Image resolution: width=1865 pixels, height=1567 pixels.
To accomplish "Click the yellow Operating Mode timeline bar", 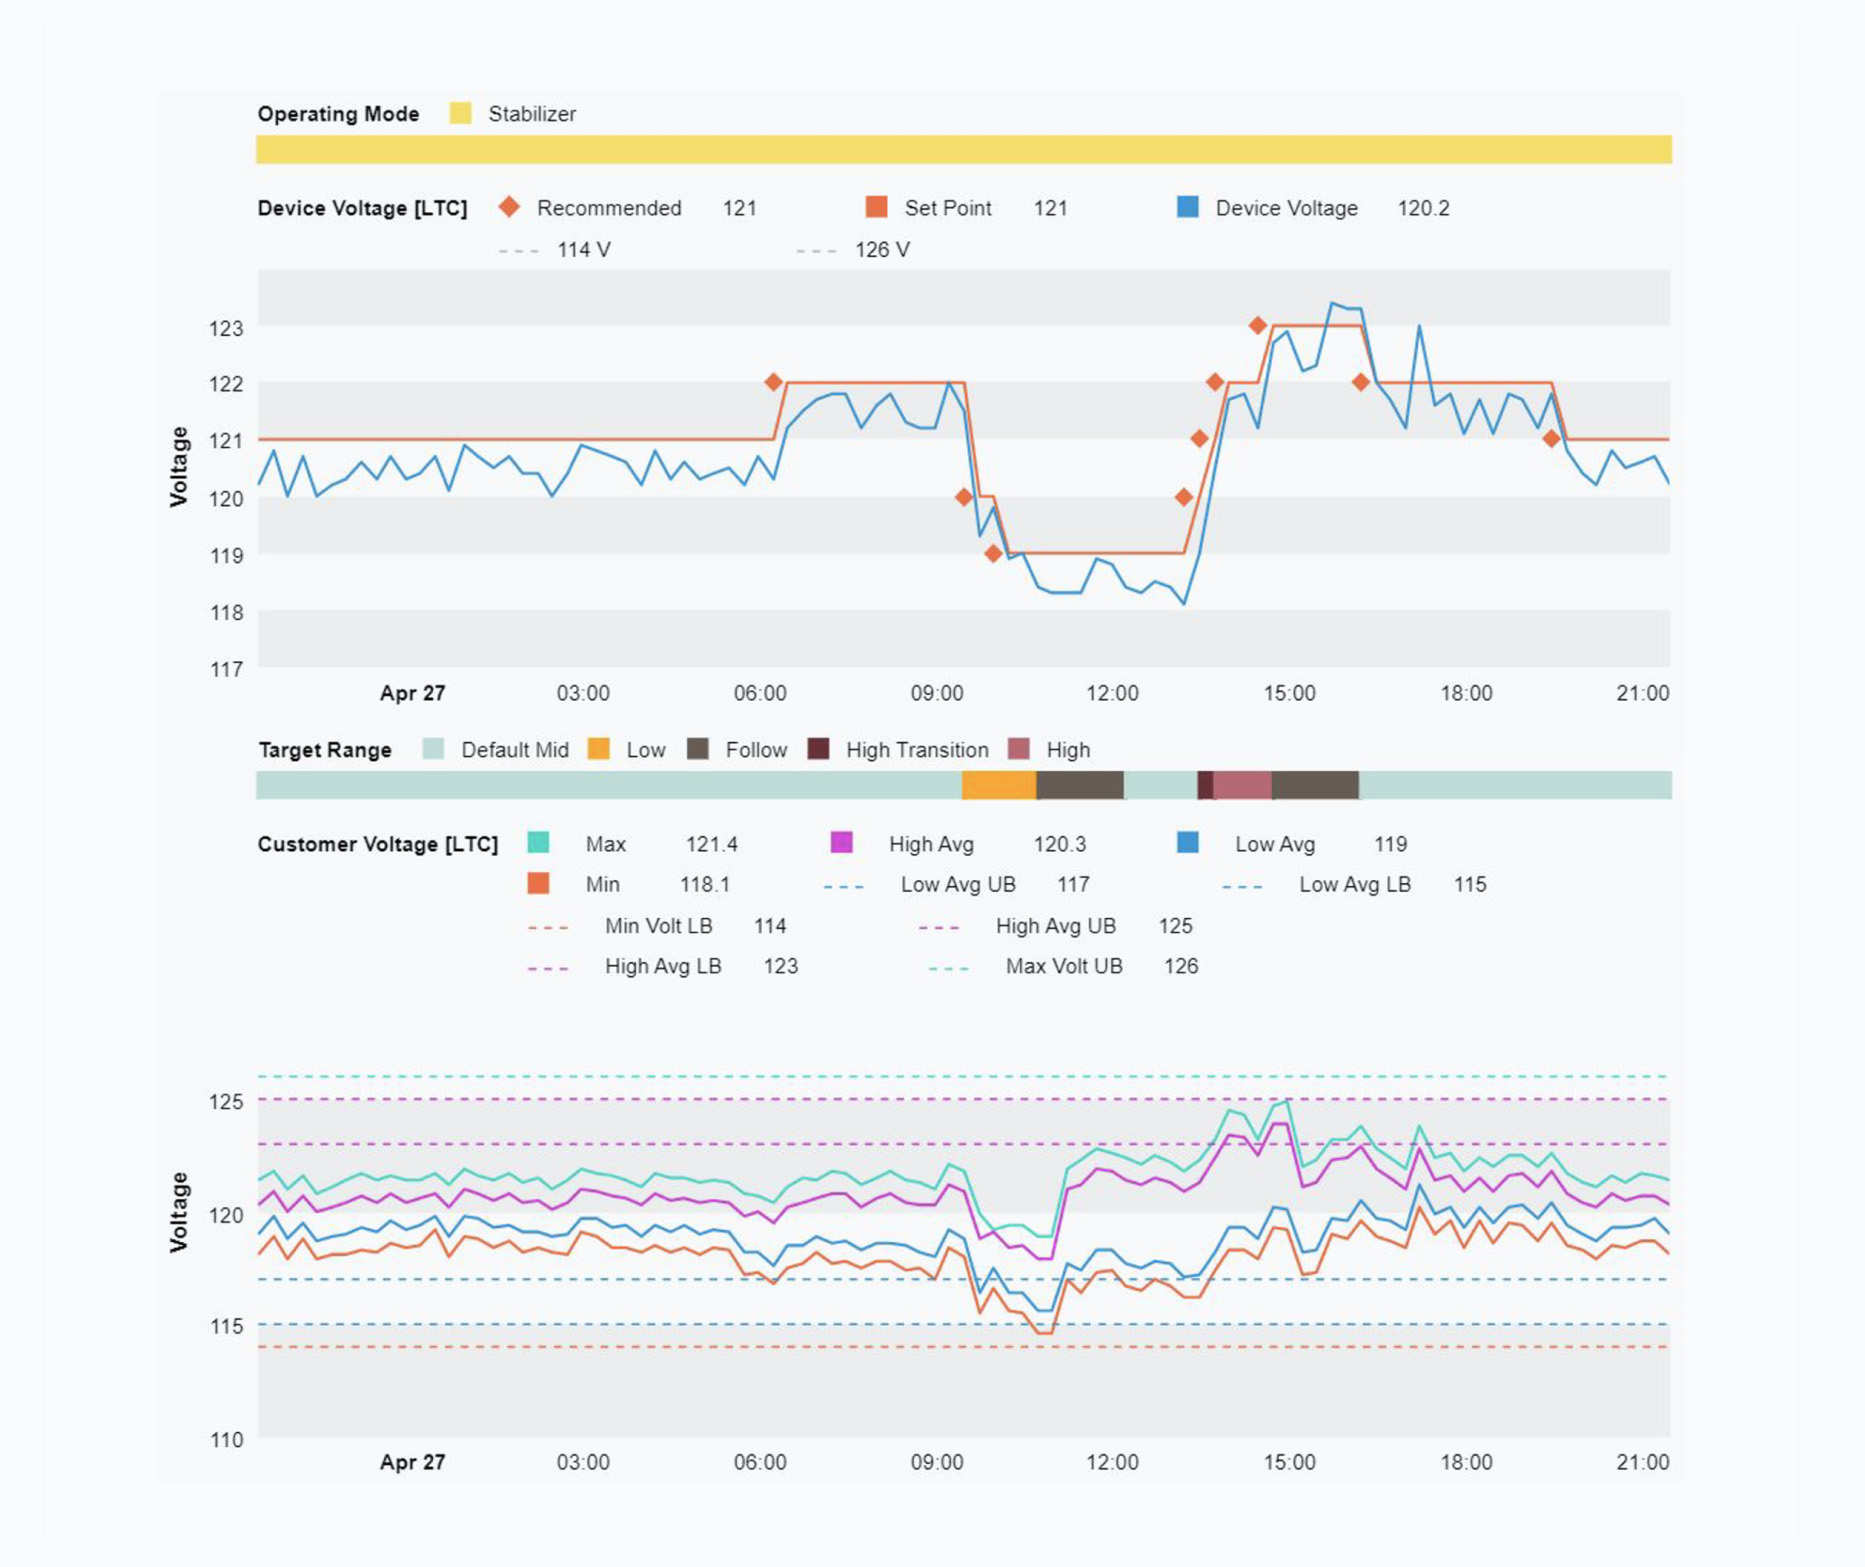I will tap(963, 149).
